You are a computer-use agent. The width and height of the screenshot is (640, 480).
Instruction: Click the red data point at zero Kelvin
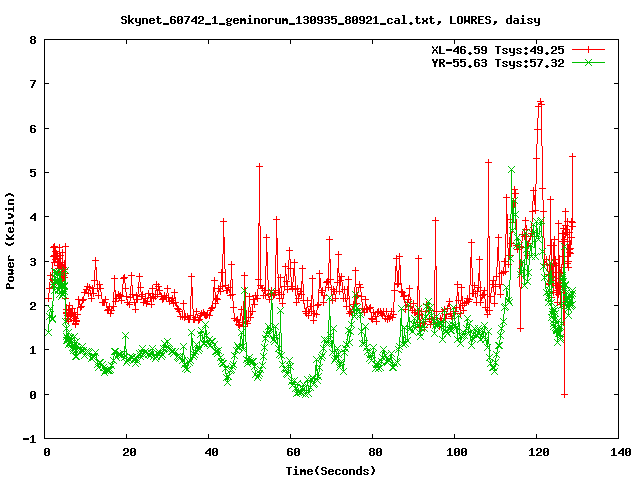564,395
